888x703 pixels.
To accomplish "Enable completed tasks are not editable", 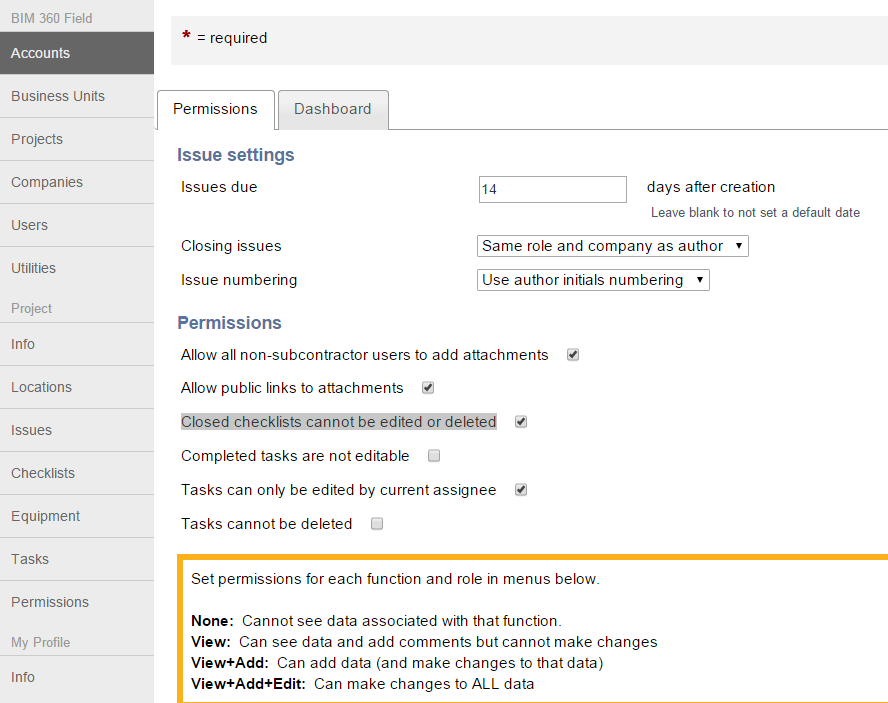I will (434, 455).
